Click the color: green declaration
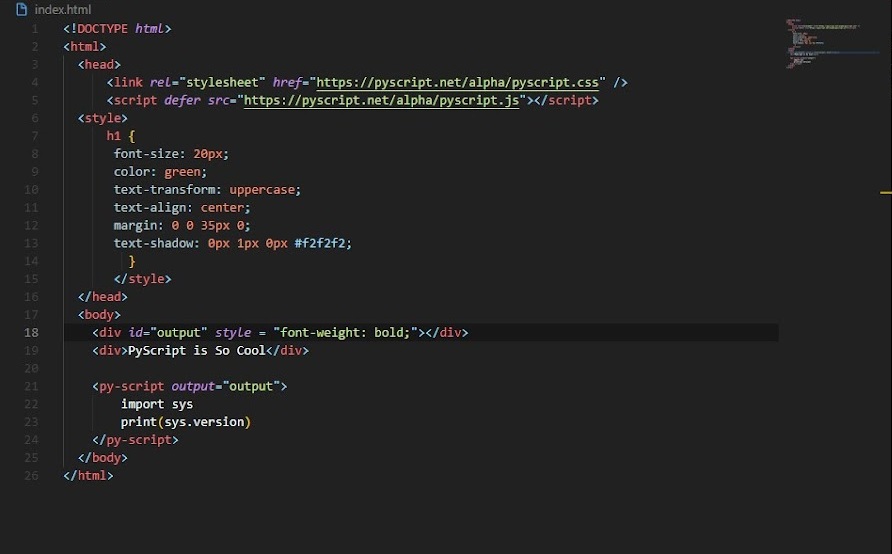The width and height of the screenshot is (892, 554). pyautogui.click(x=160, y=172)
